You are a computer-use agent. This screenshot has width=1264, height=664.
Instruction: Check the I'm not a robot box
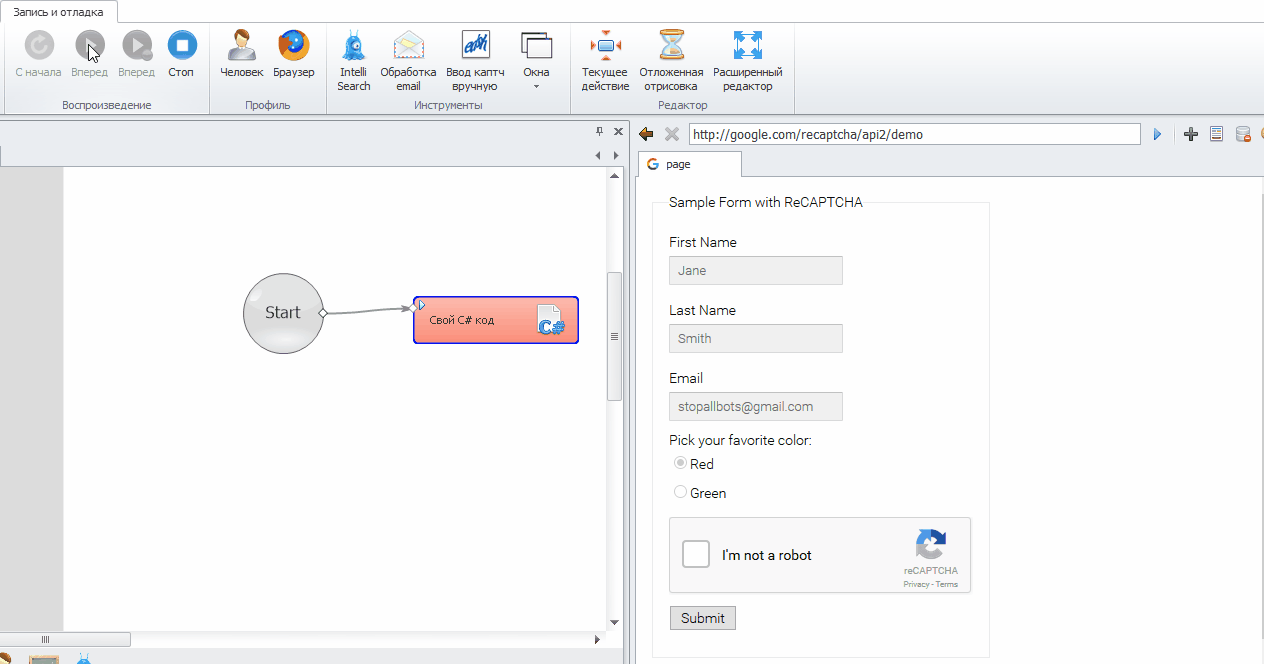click(x=696, y=554)
